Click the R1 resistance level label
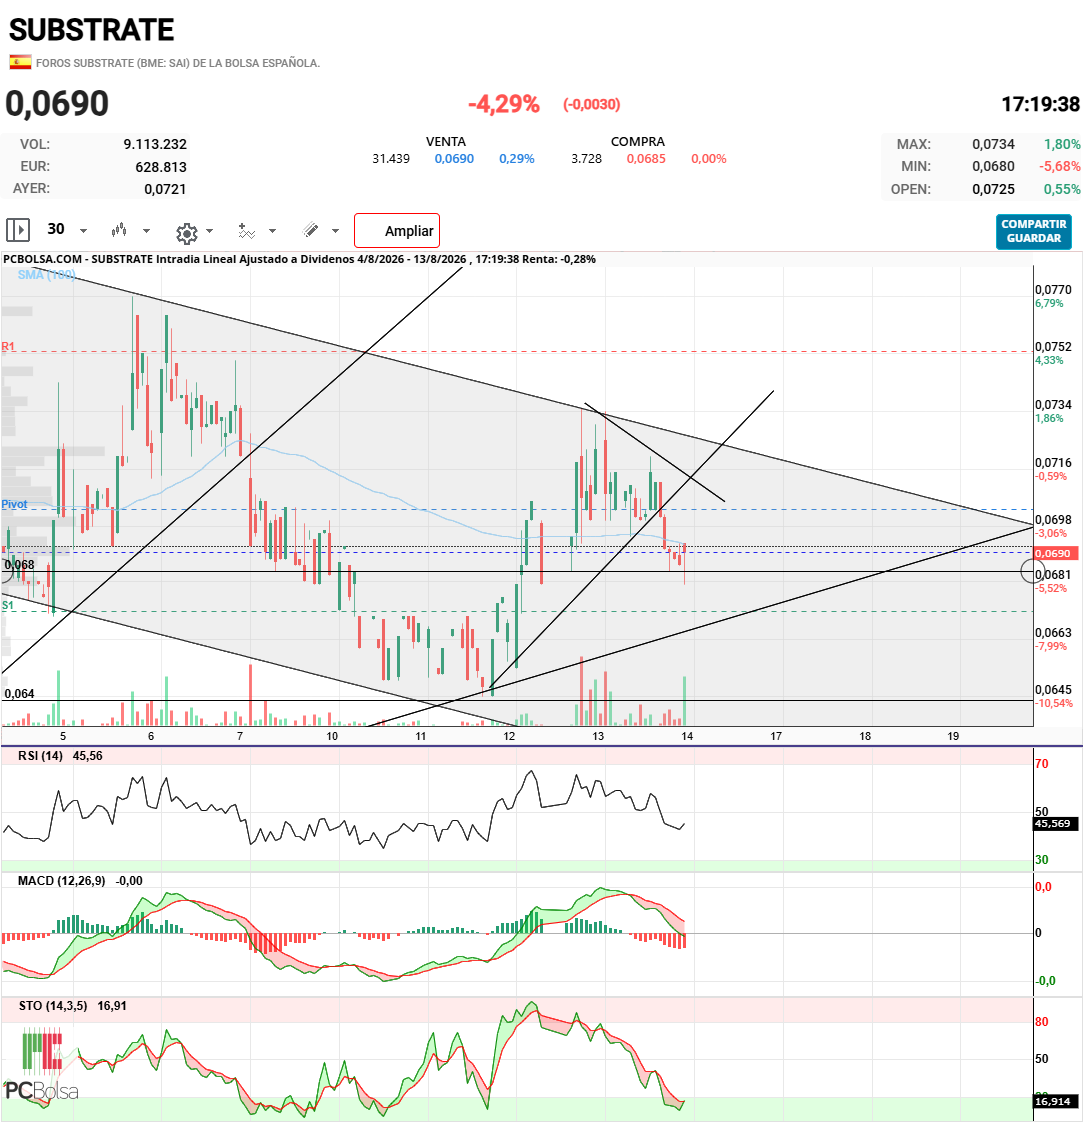Viewport: 1086px width, 1122px height. point(8,346)
